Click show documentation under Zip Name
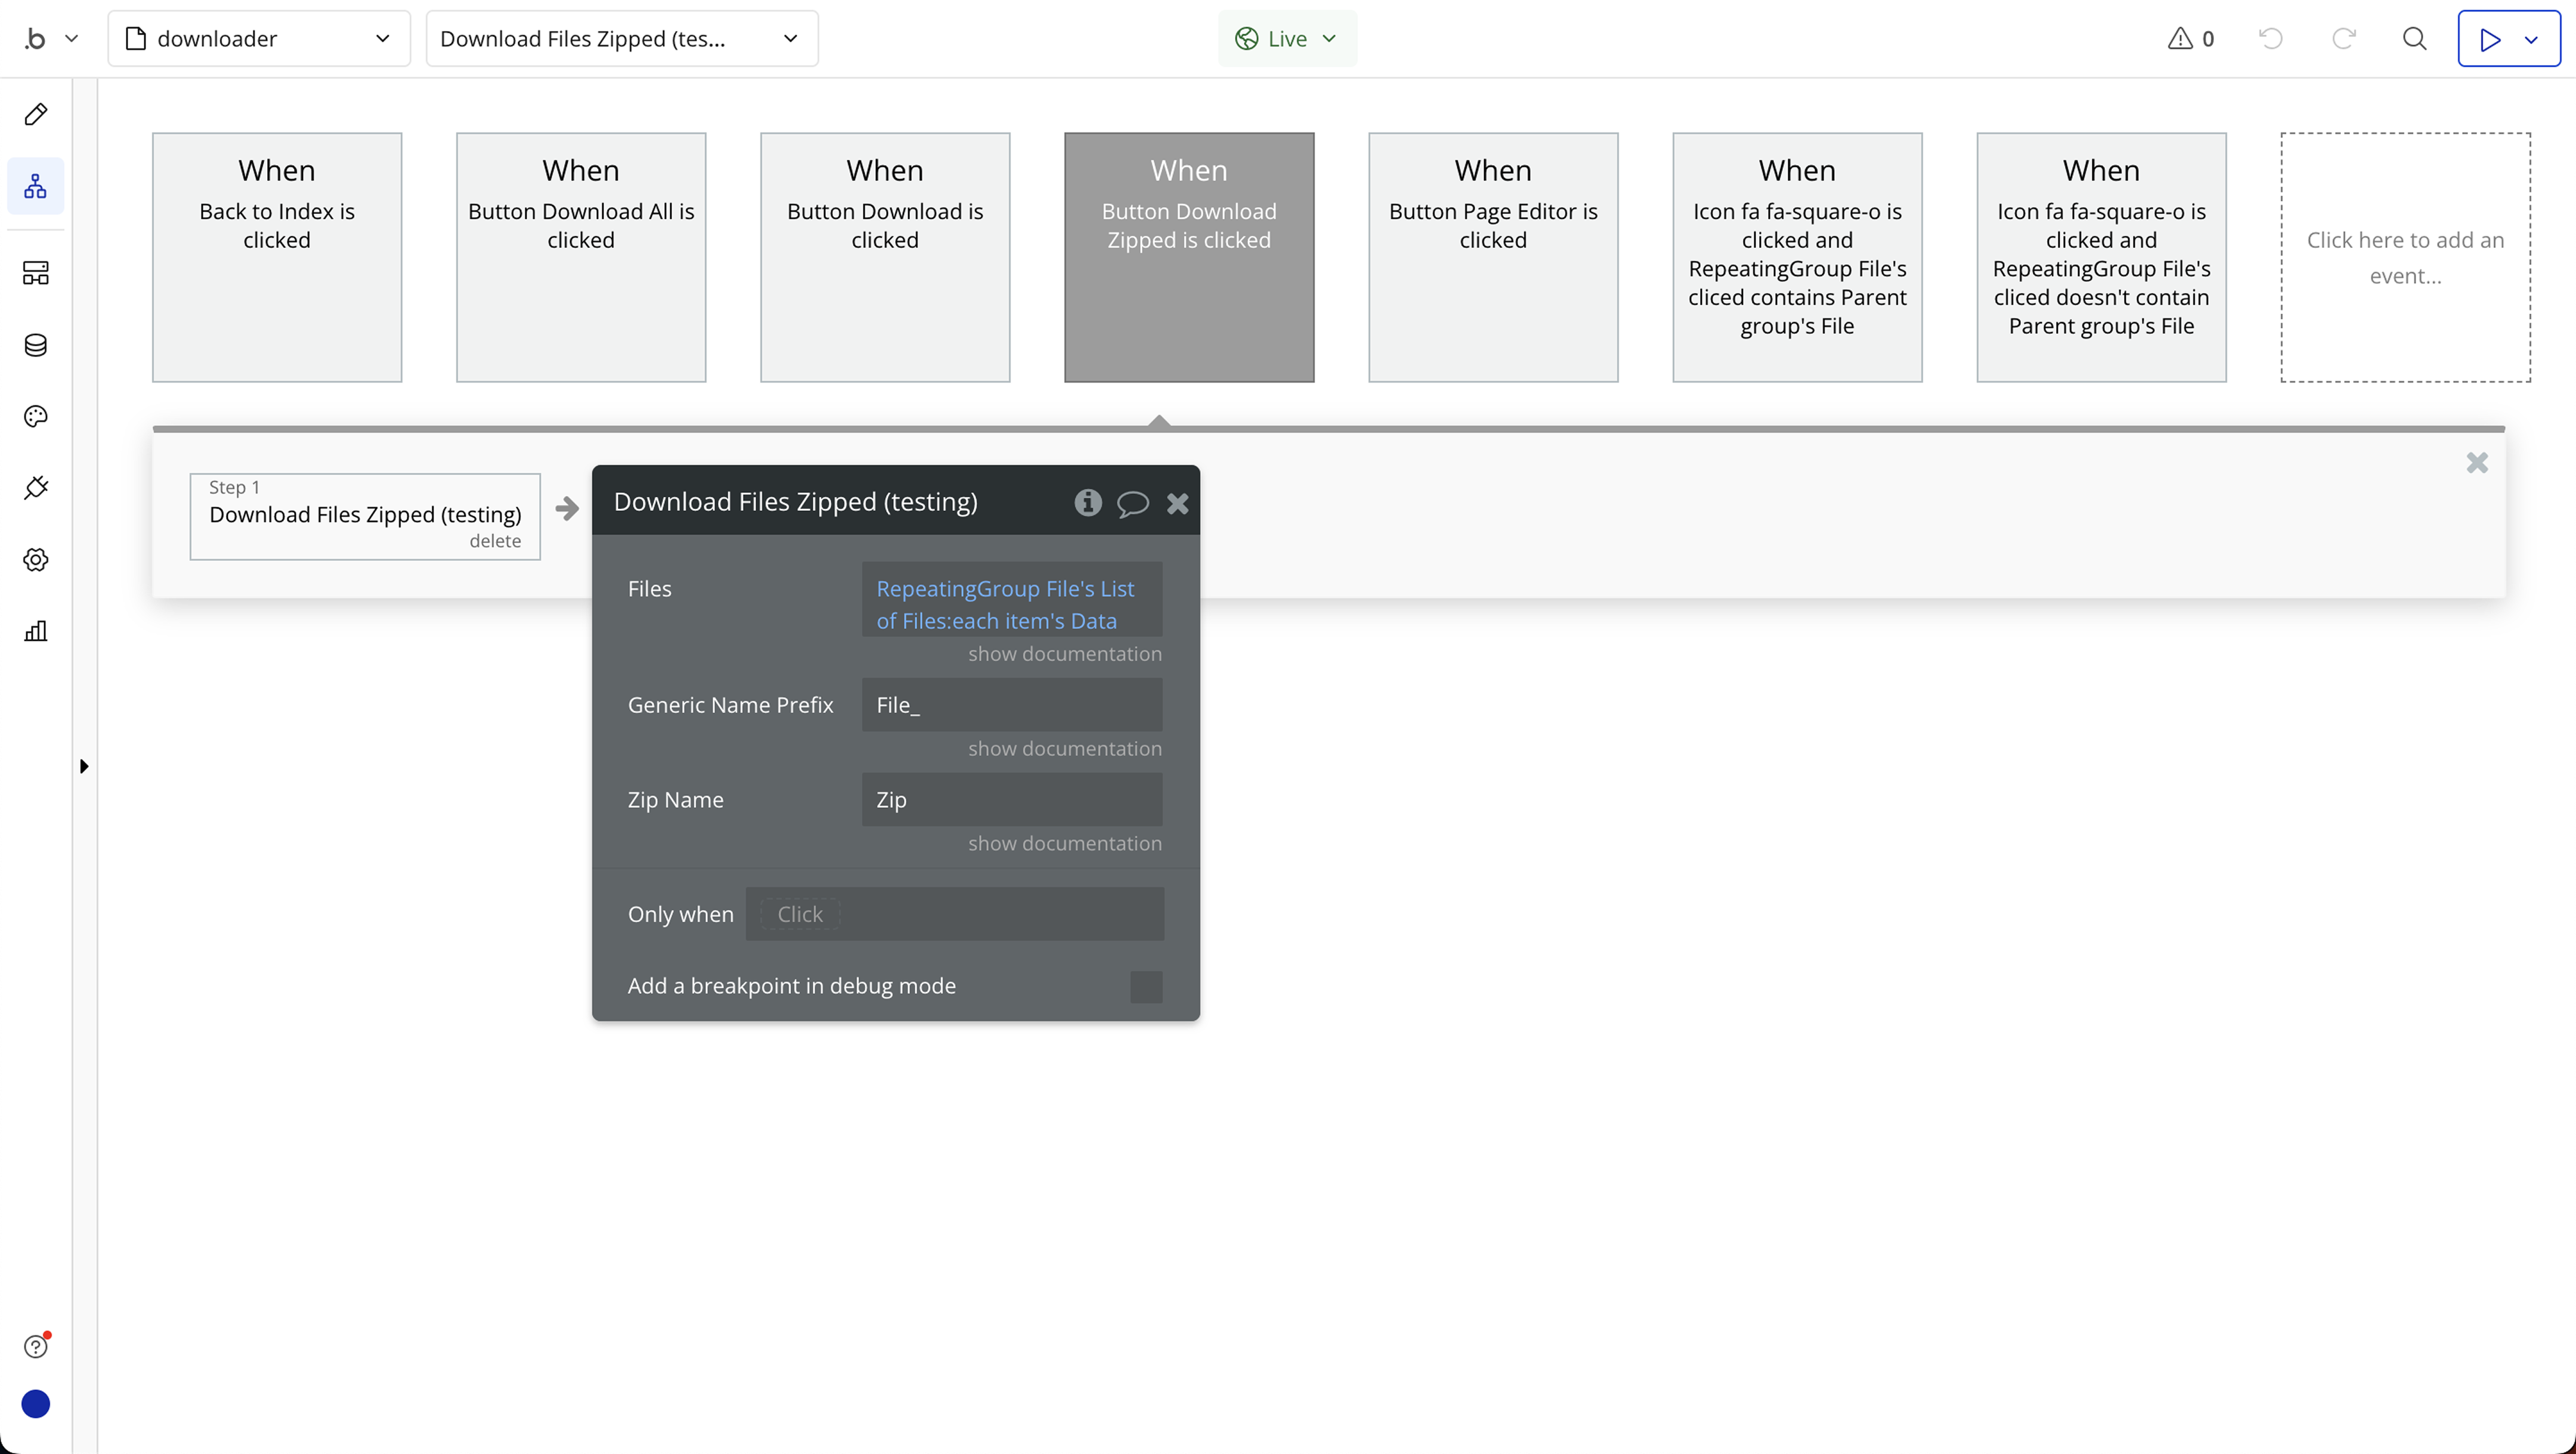This screenshot has width=2576, height=1454. click(x=1064, y=843)
